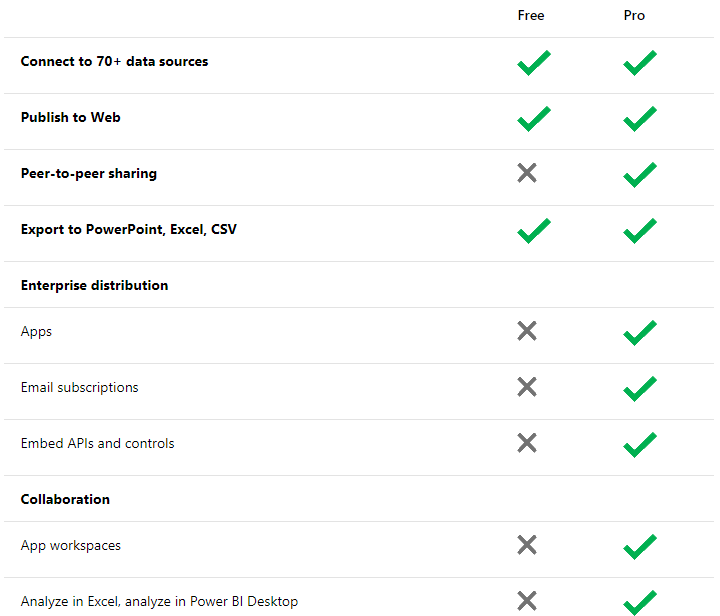The image size is (720, 616).
Task: Click the Free X mark in Apps row
Action: pyautogui.click(x=527, y=331)
